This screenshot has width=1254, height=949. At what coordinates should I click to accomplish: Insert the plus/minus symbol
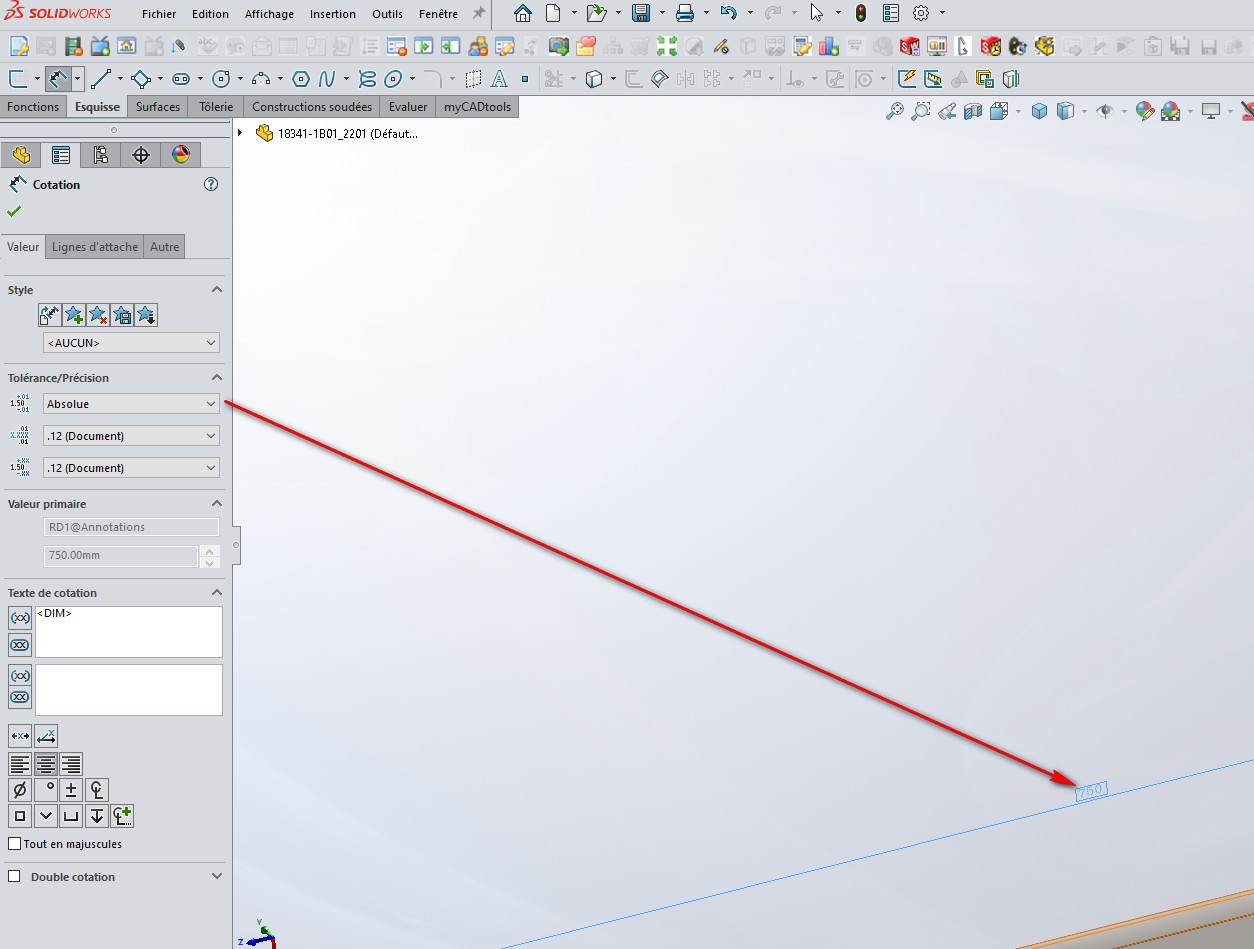[71, 790]
